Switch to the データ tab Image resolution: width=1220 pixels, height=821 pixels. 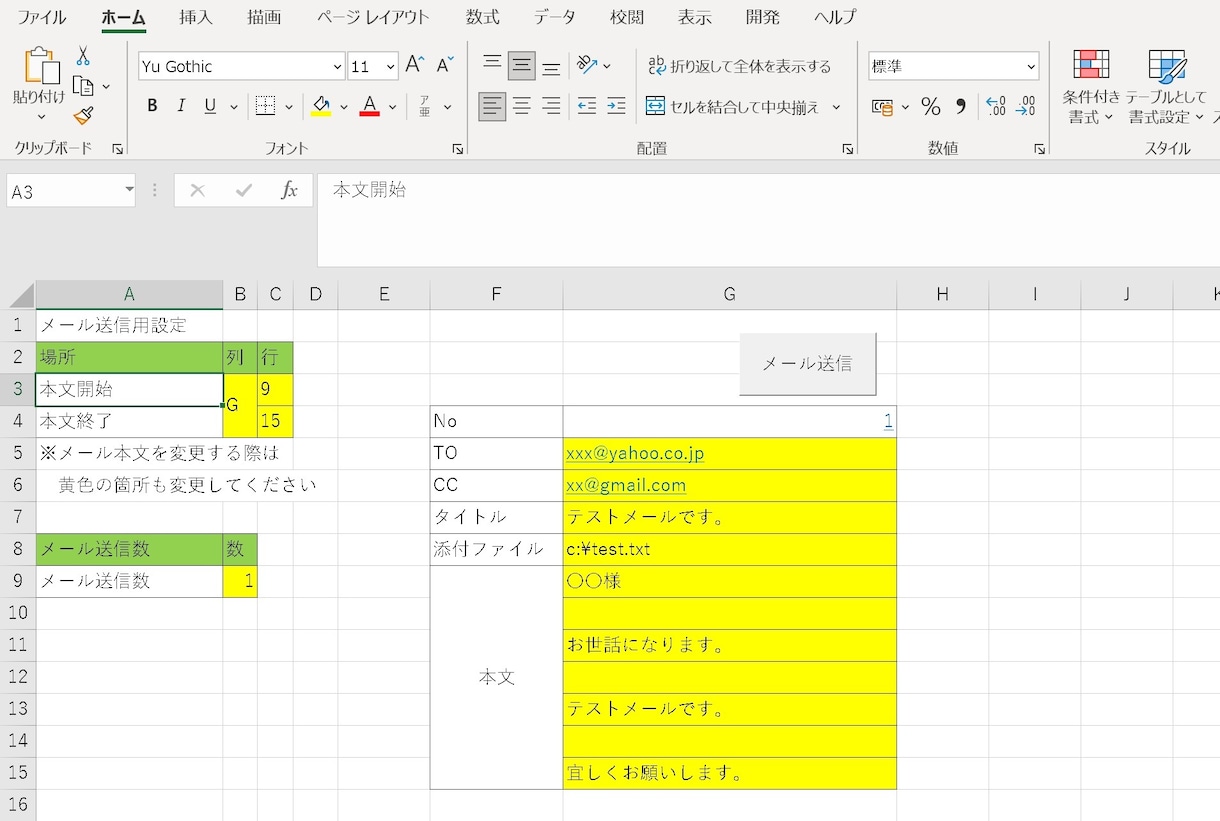coord(555,17)
